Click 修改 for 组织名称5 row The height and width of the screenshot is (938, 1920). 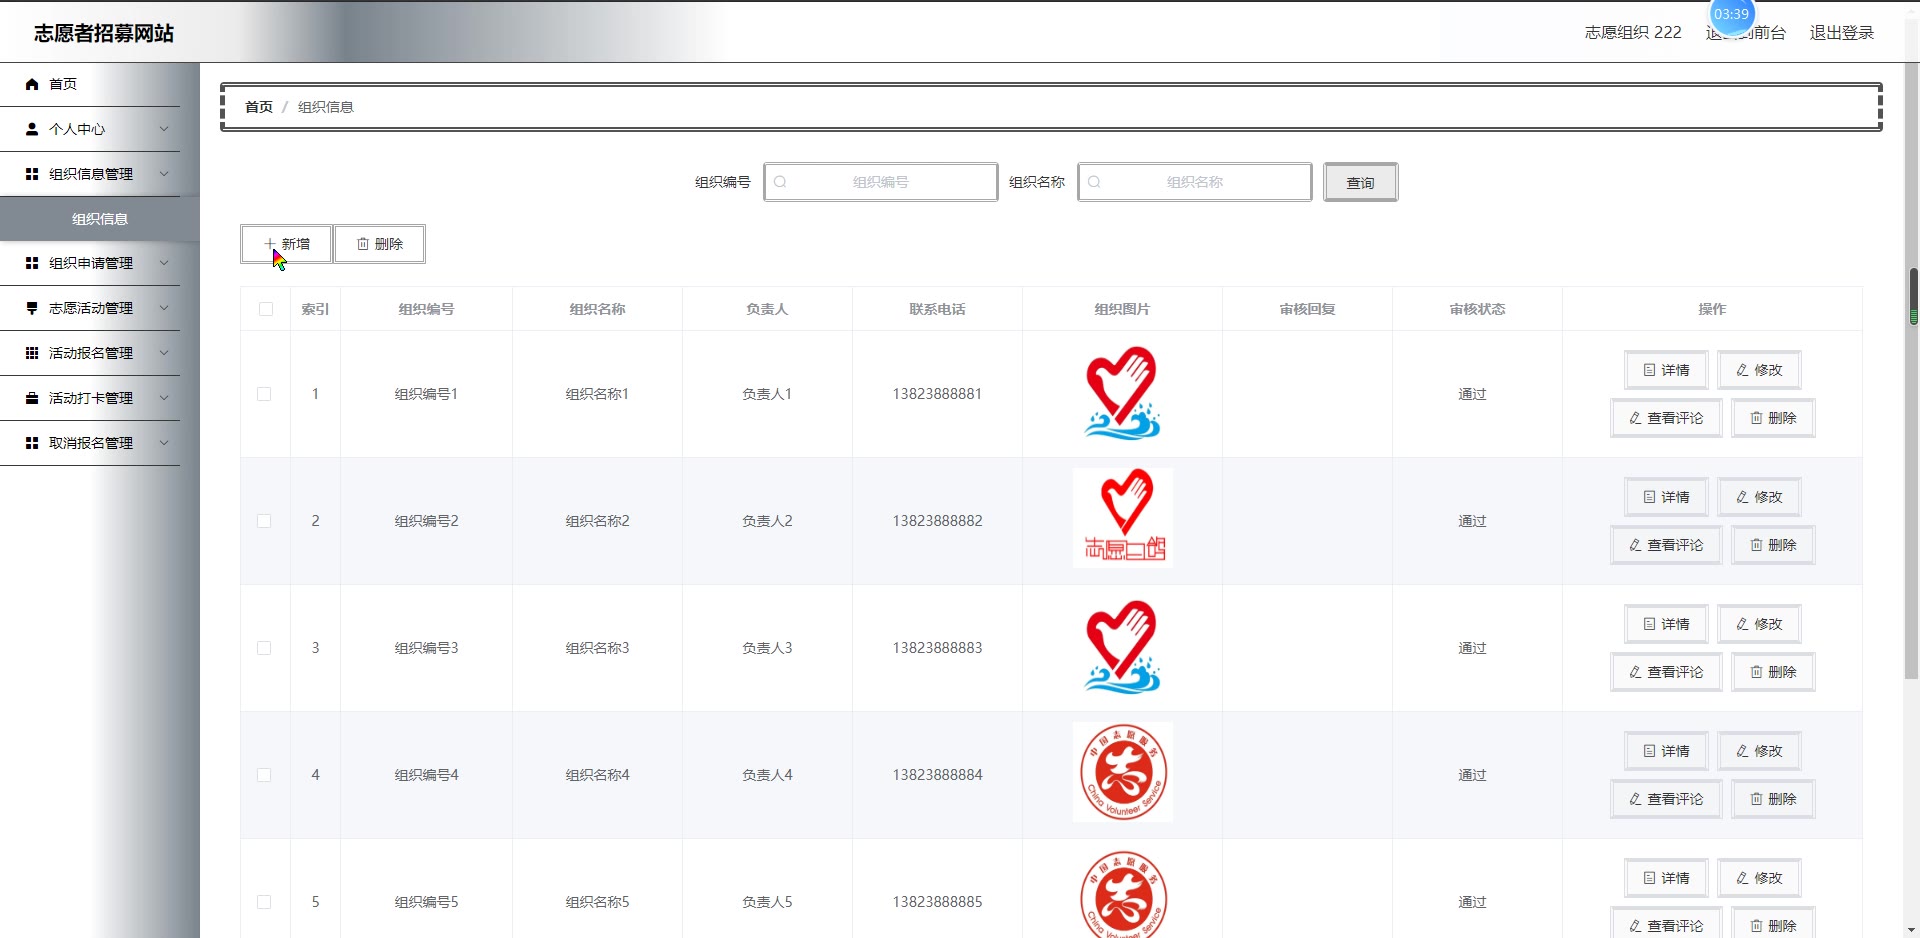[x=1759, y=878]
